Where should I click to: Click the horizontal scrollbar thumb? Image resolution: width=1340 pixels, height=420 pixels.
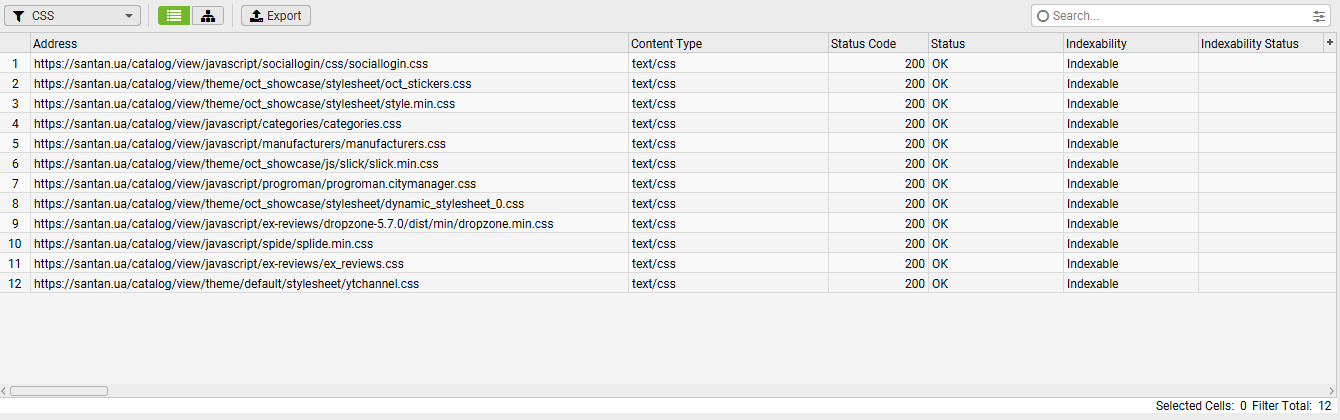[x=59, y=391]
